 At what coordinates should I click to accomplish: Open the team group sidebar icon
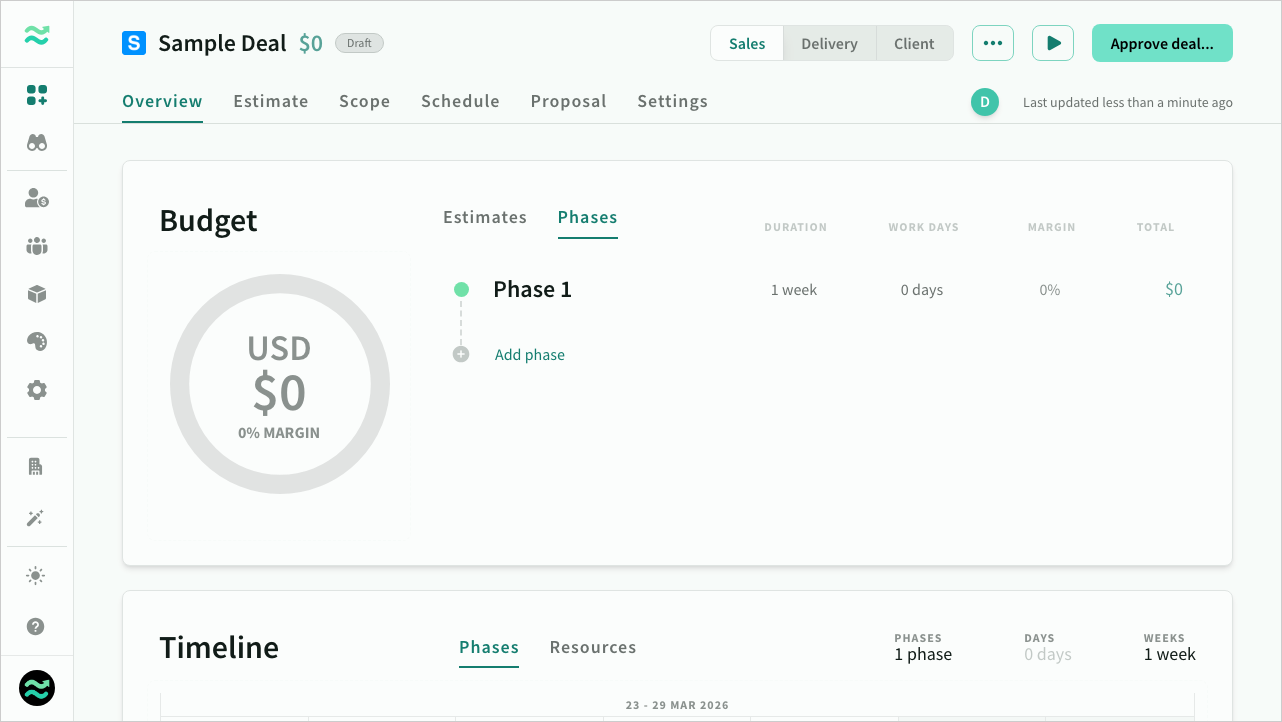(37, 246)
